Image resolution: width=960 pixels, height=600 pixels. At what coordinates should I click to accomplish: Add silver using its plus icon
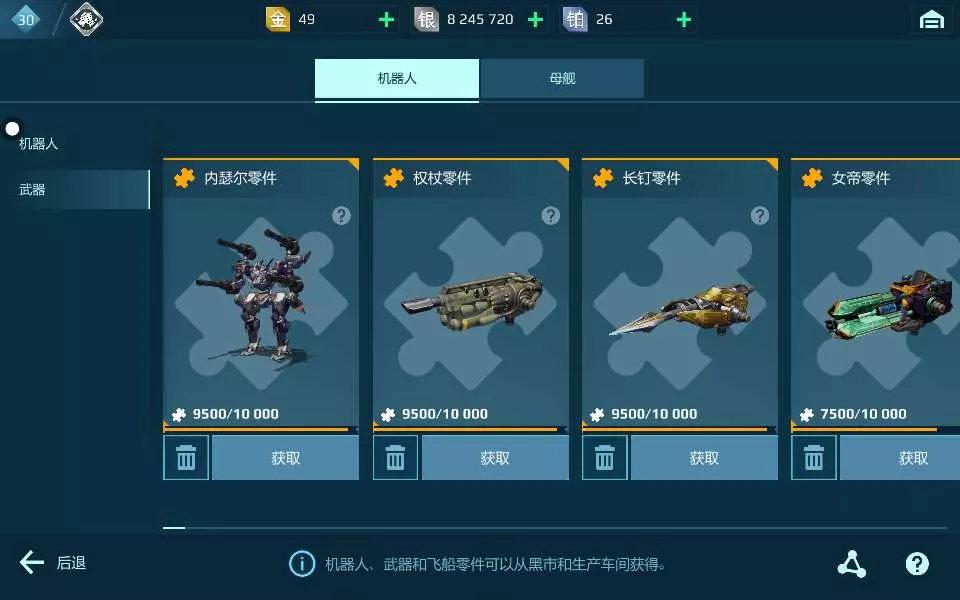coord(535,20)
